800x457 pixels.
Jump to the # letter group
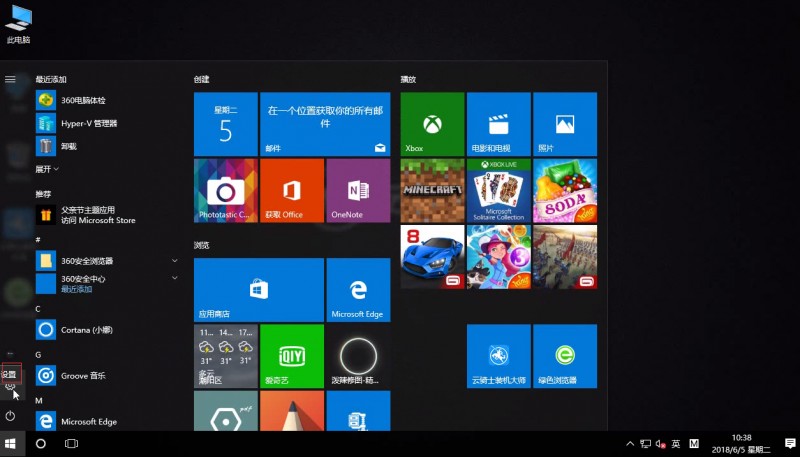click(38, 239)
